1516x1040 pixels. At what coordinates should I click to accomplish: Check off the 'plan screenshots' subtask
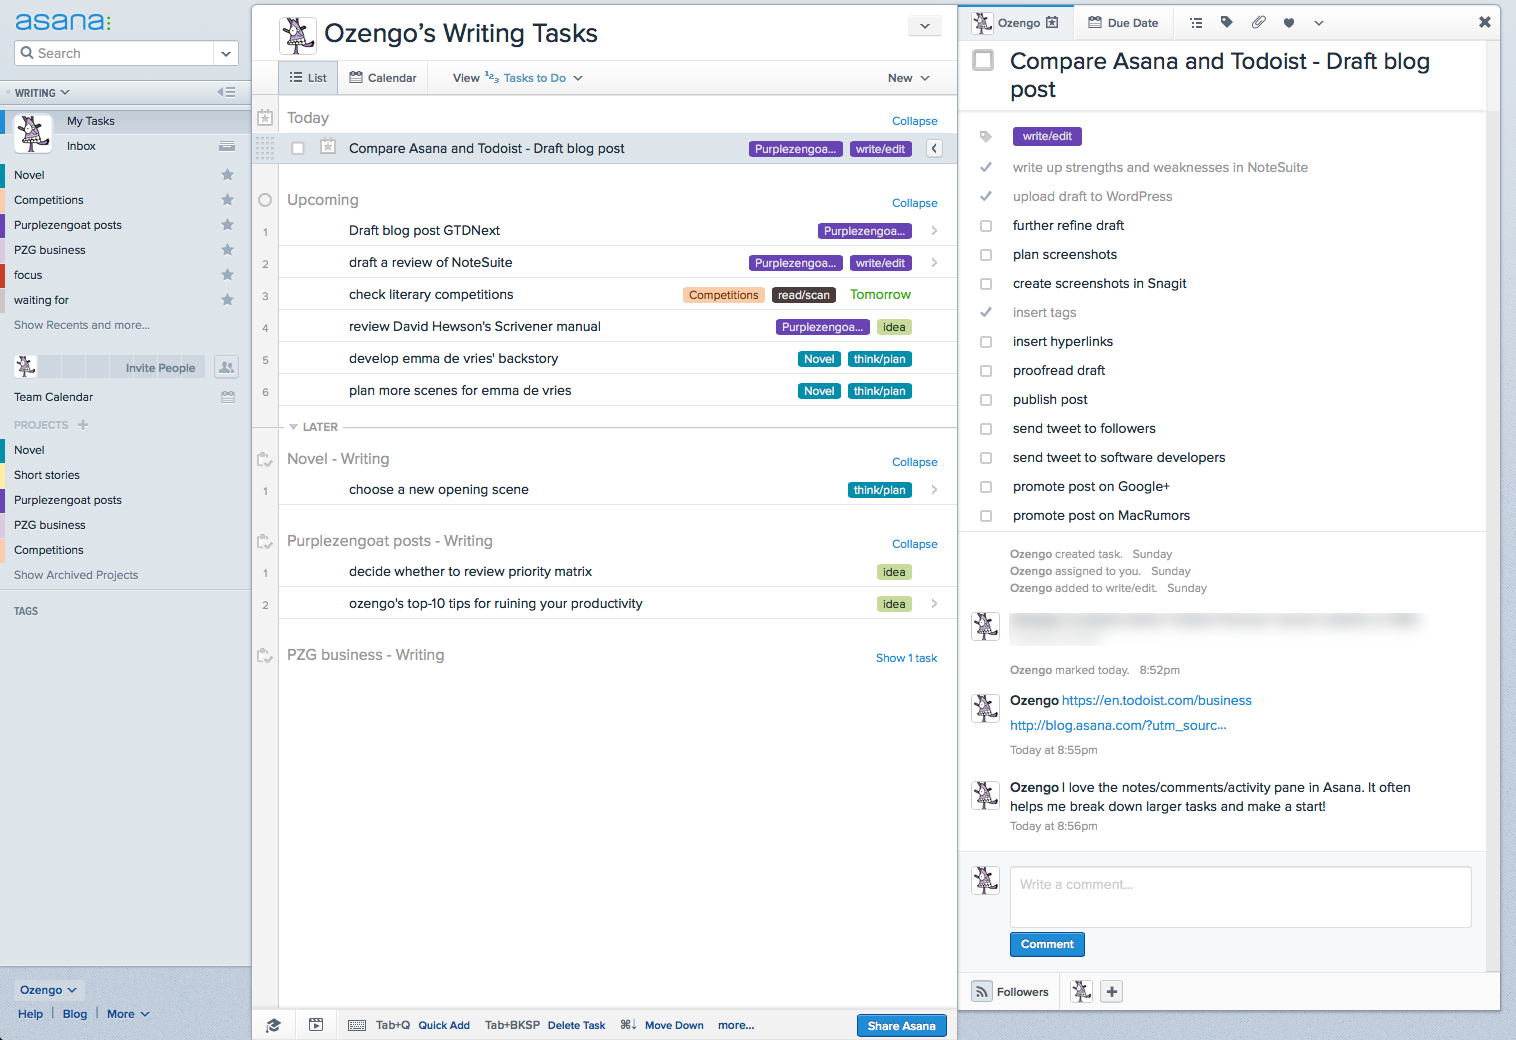point(986,255)
